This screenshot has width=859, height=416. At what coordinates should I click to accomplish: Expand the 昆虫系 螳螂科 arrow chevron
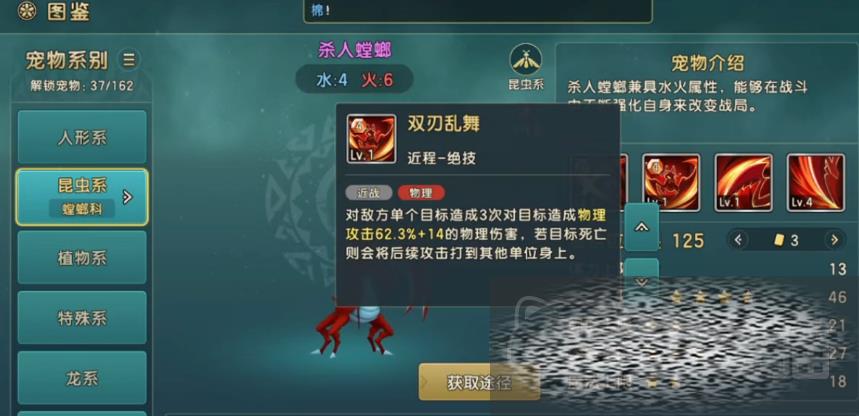pos(128,197)
